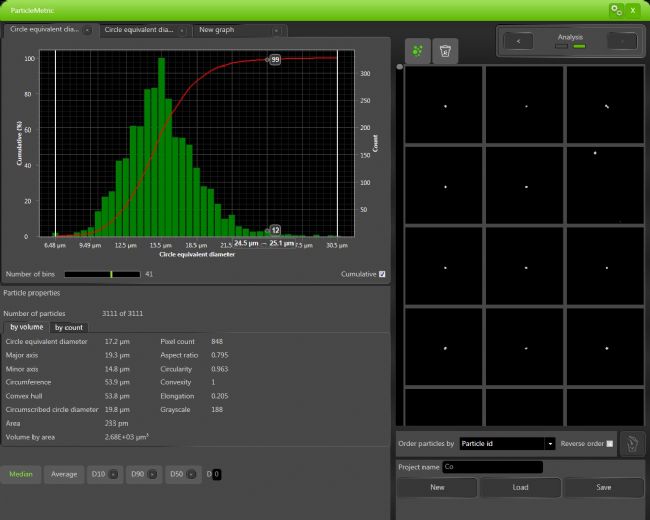Screen dimensions: 650x520
Task: Enable the Reverse order checkbox
Action: 610,443
